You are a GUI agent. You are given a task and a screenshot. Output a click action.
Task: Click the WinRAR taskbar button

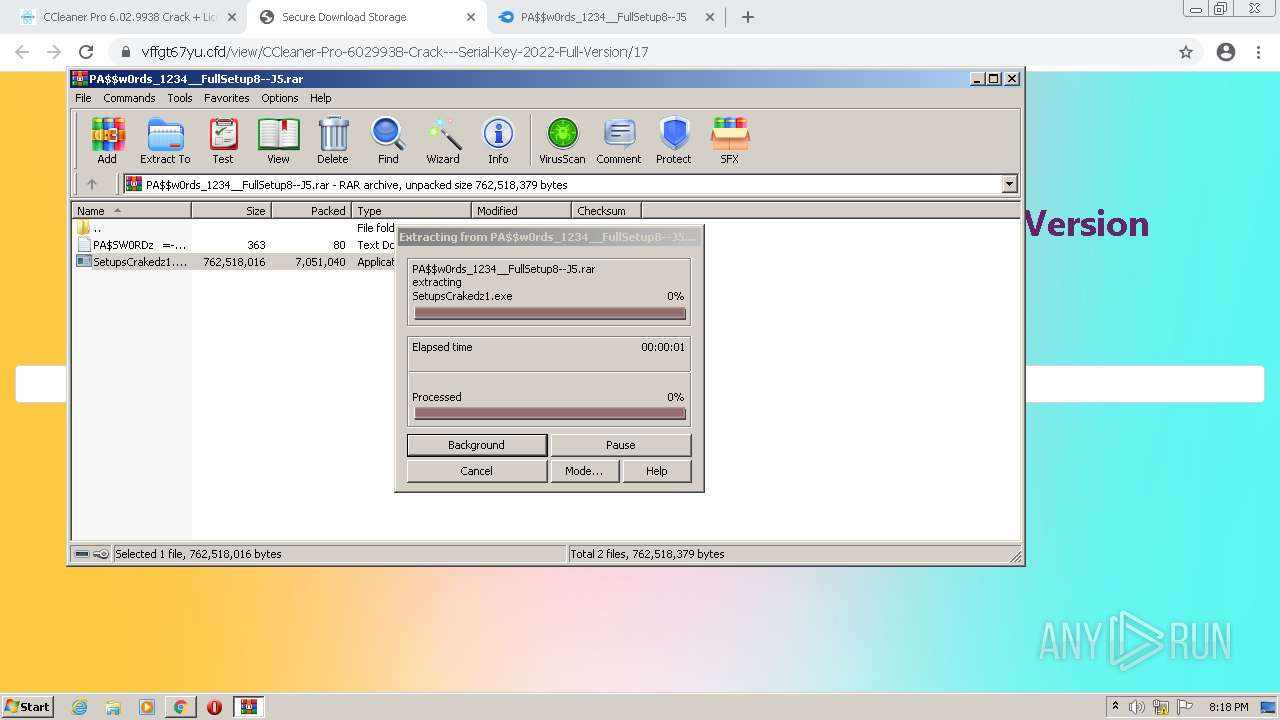click(249, 707)
